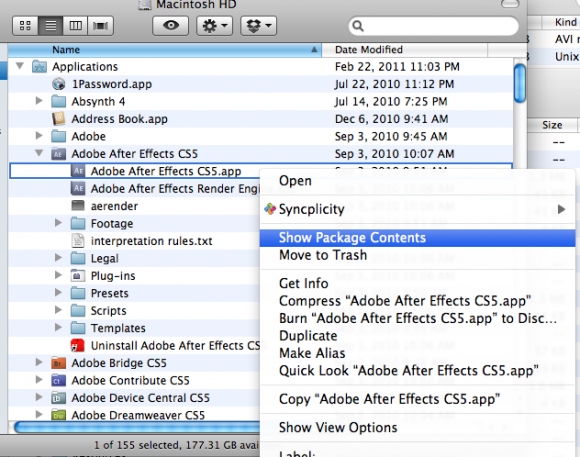Choose Compress "Adobe After Effects CS5.app"
The height and width of the screenshot is (457, 580).
[418, 301]
